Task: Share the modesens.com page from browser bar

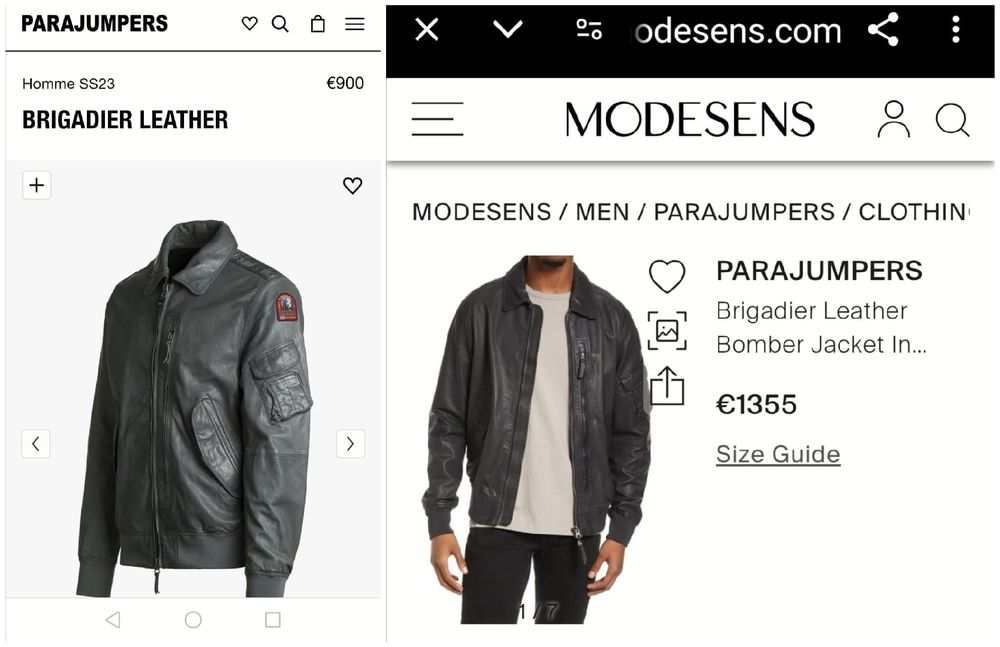Action: (x=883, y=30)
